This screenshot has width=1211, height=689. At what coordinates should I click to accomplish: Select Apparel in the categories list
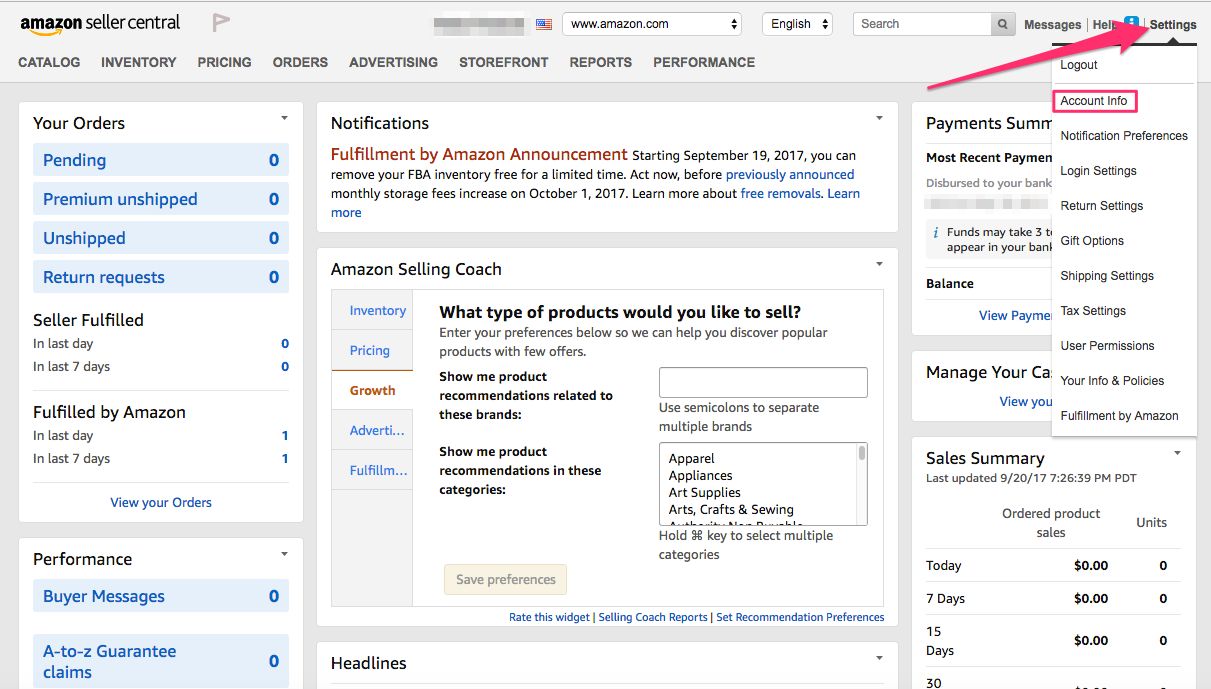pos(692,459)
